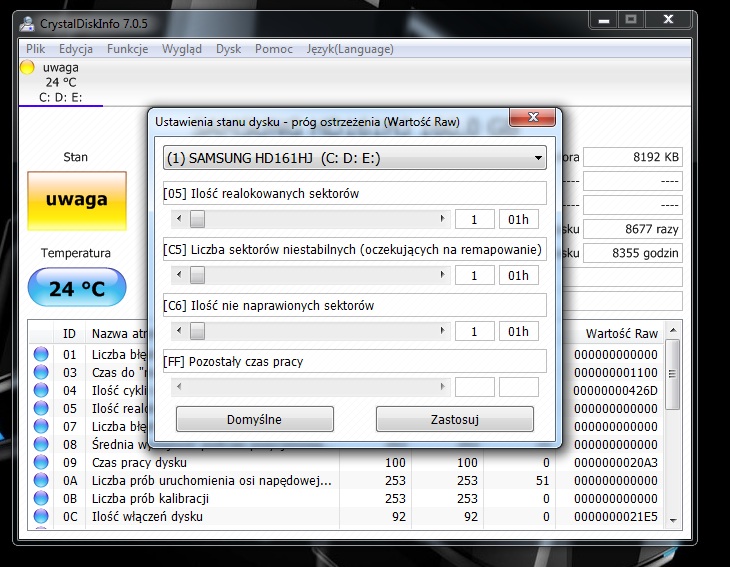730x567 pixels.
Task: Click the ID column header
Action: 69,333
